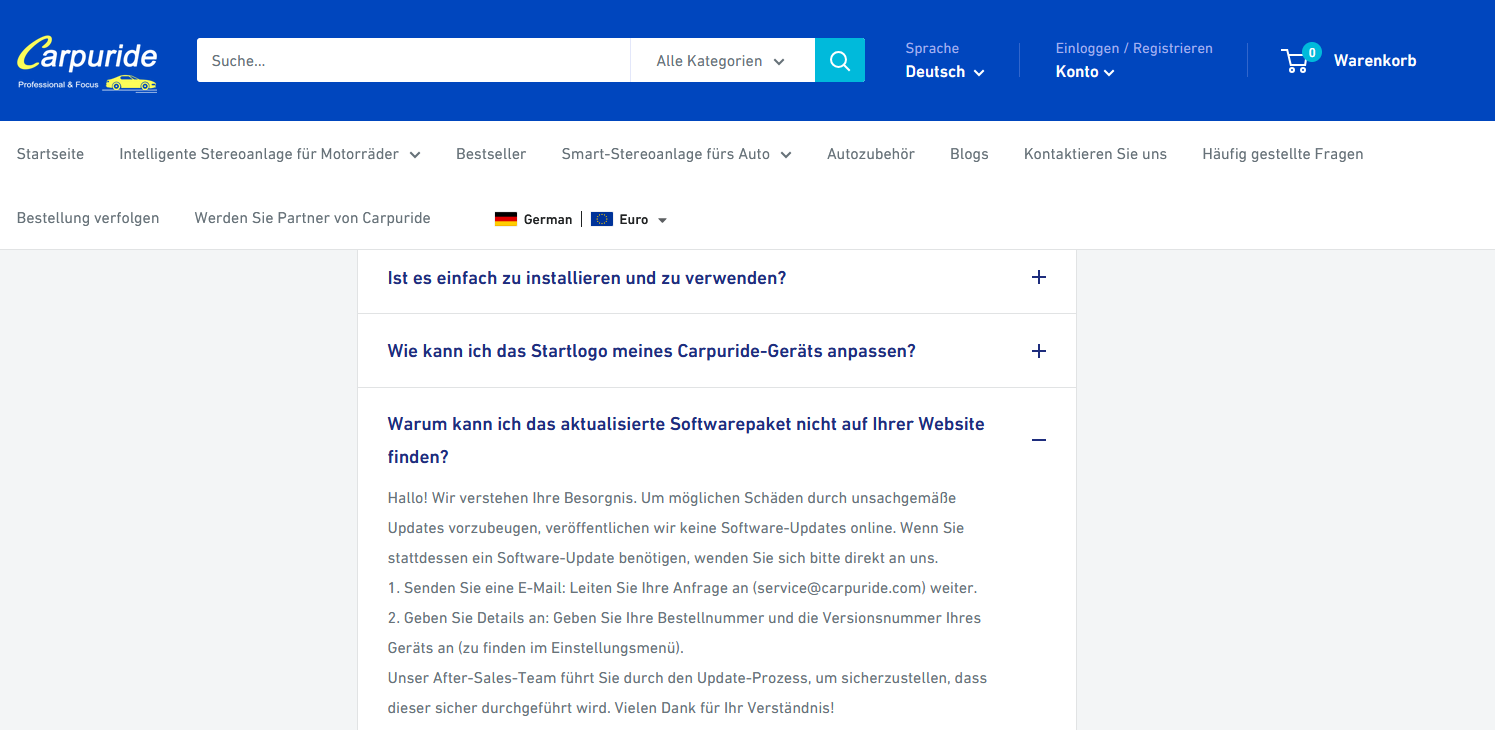Click 'Ist es einfach zu installieren und zu verwenden?' heading
This screenshot has width=1495, height=730.
point(587,277)
